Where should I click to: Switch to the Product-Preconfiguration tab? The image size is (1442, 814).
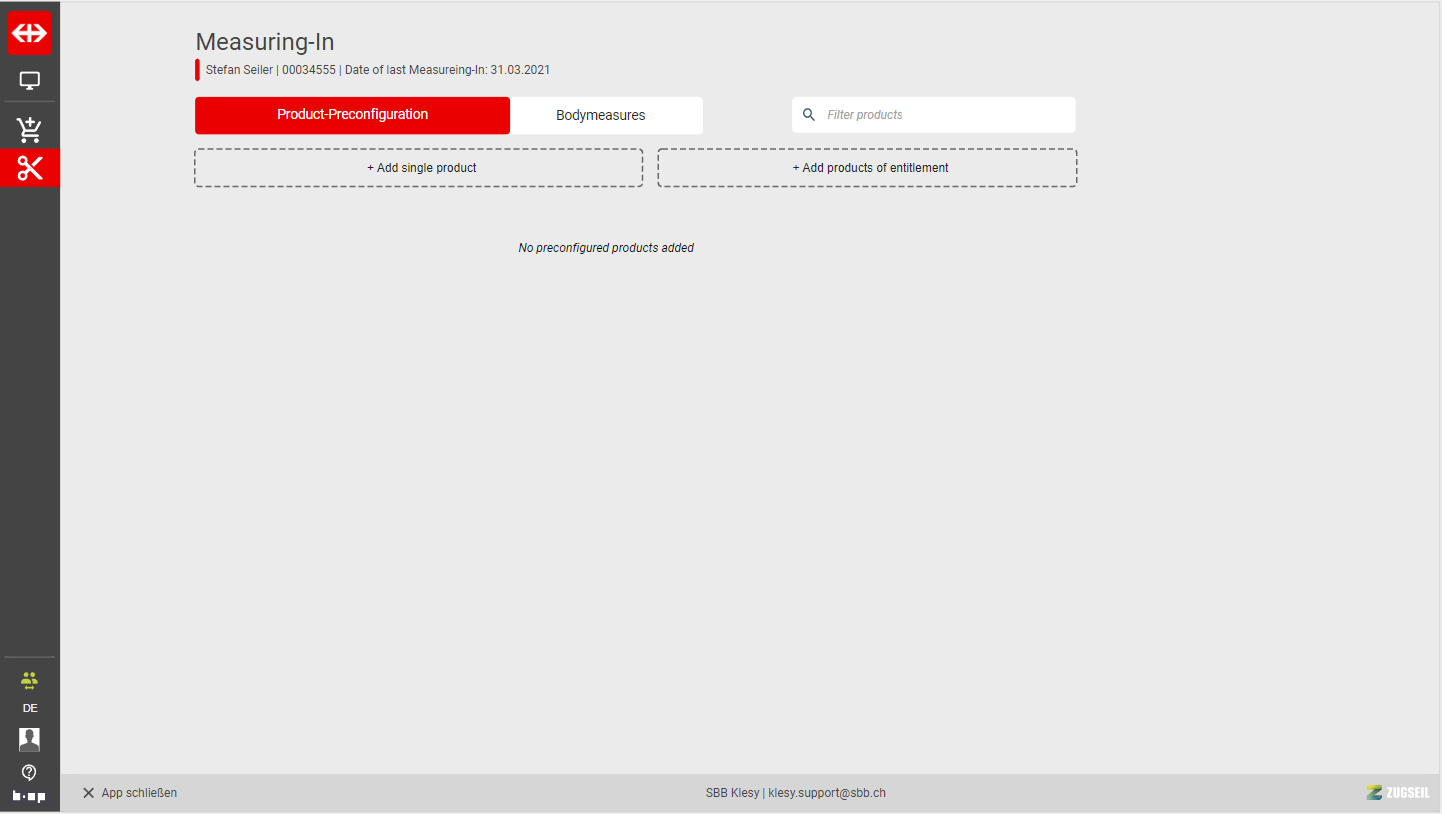point(352,115)
